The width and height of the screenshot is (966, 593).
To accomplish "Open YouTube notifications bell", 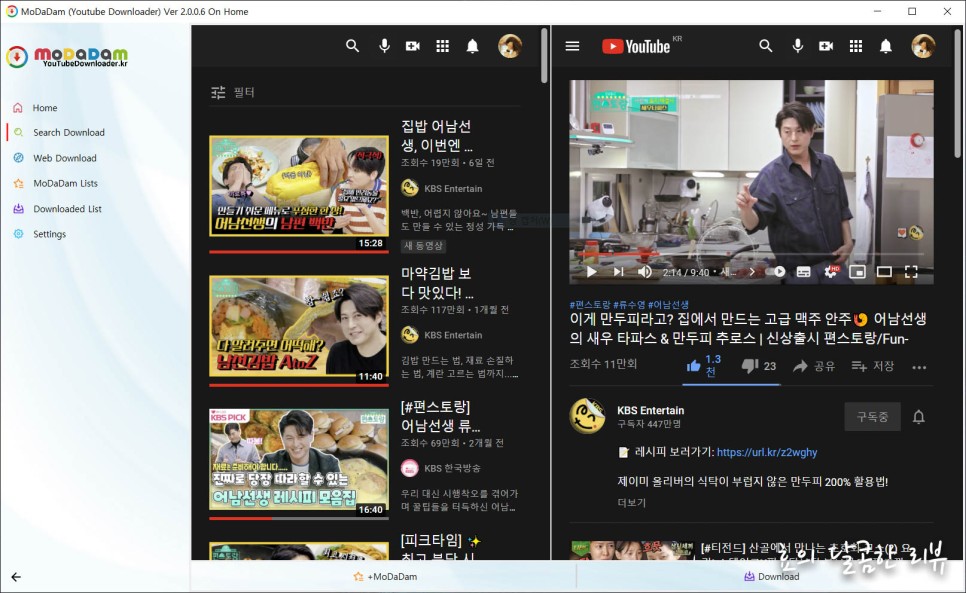I will coord(886,46).
